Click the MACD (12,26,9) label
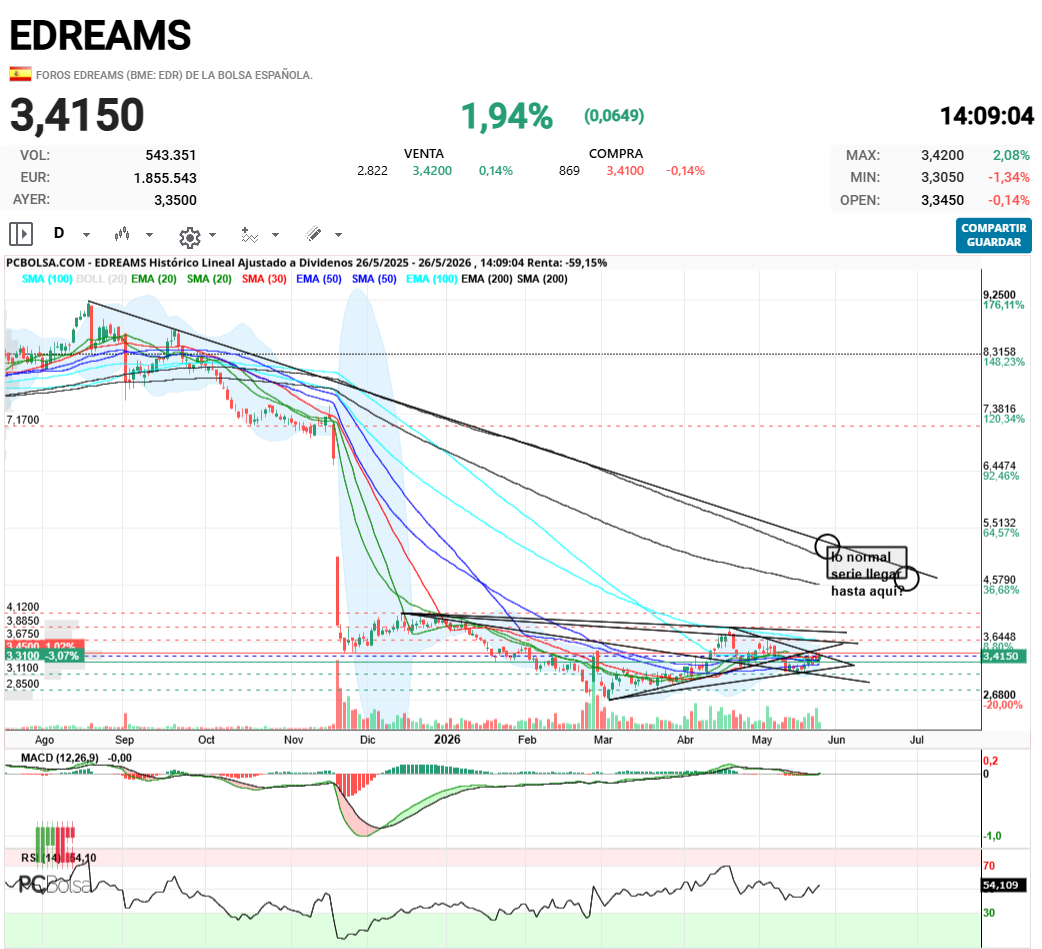Screen dimensions: 1042x949 [60, 758]
